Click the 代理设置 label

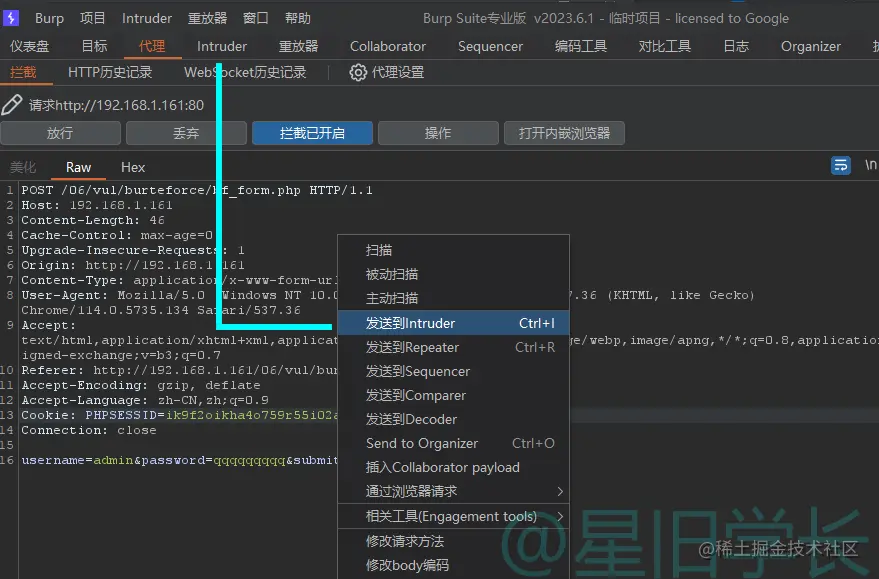pyautogui.click(x=398, y=72)
